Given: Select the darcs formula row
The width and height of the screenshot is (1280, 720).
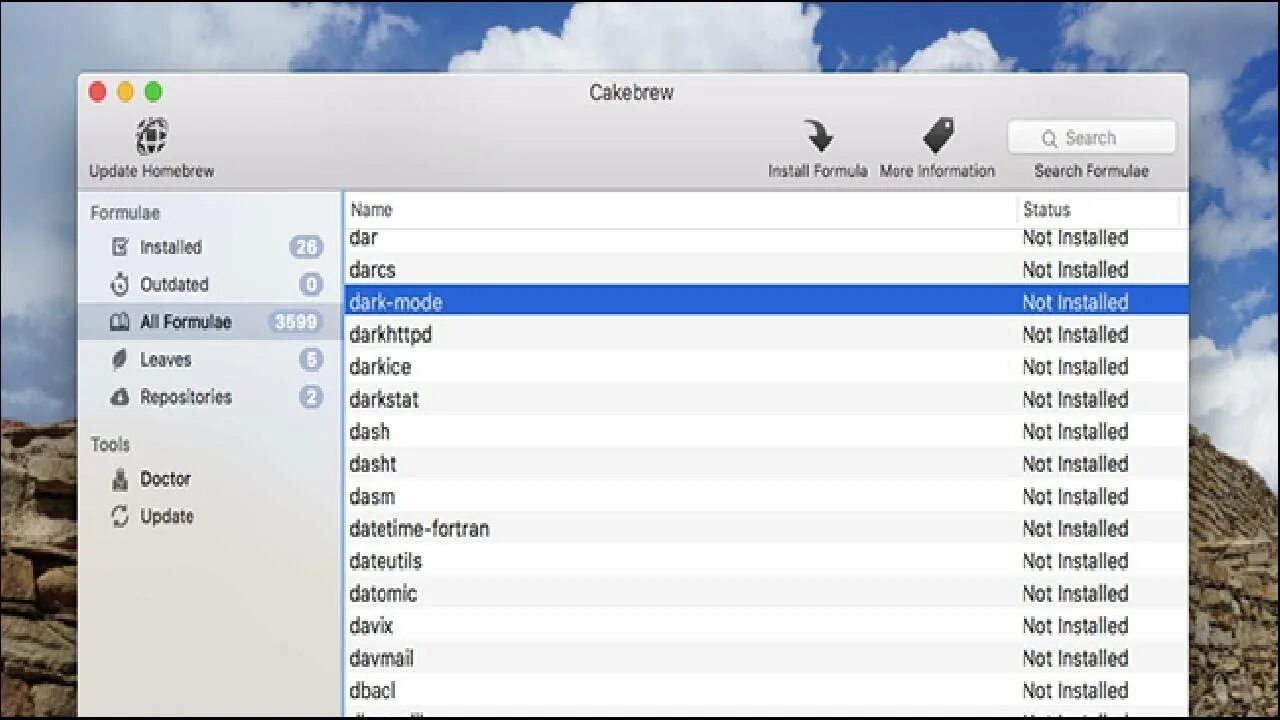Looking at the screenshot, I should tap(766, 270).
